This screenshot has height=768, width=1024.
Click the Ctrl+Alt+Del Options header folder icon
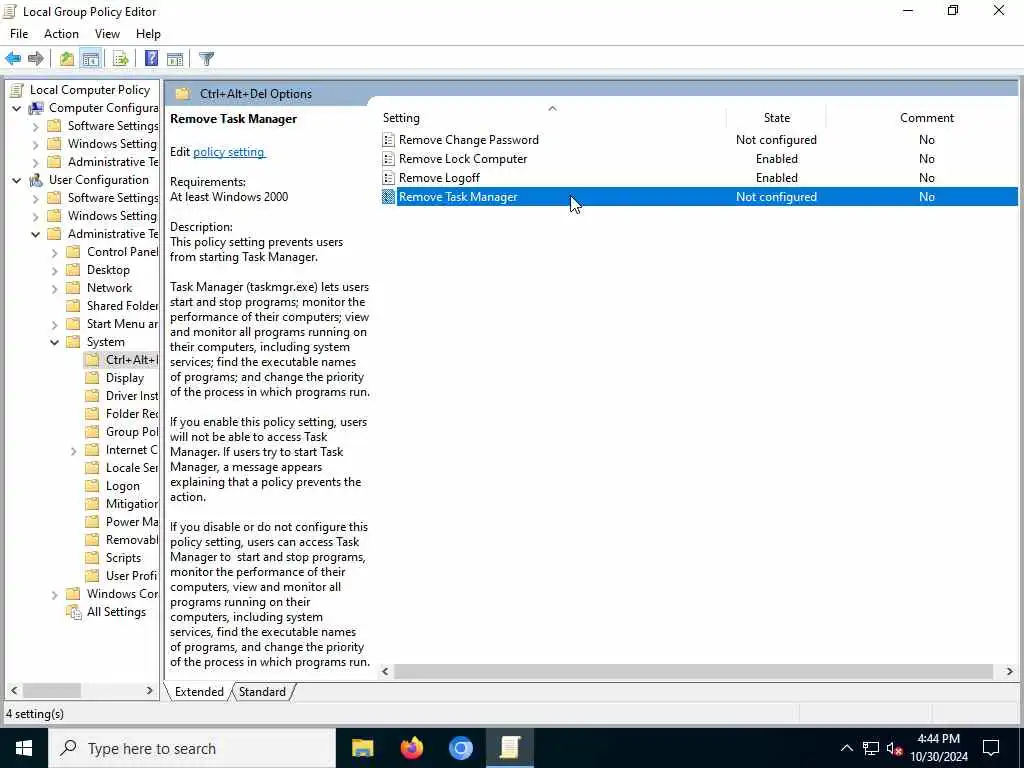[x=183, y=94]
